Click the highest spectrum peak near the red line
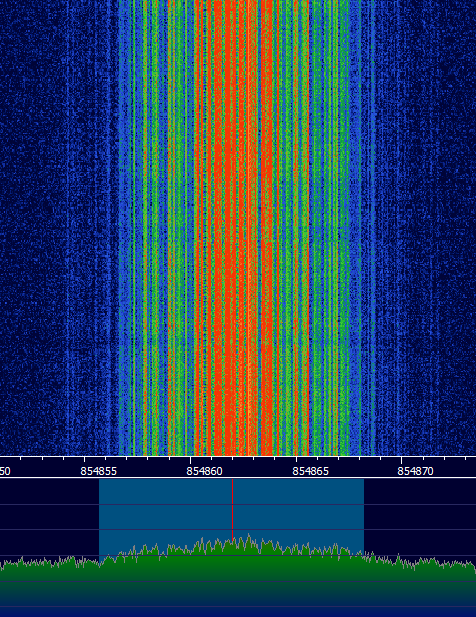Viewport: 476px width, 617px height. (x=248, y=536)
